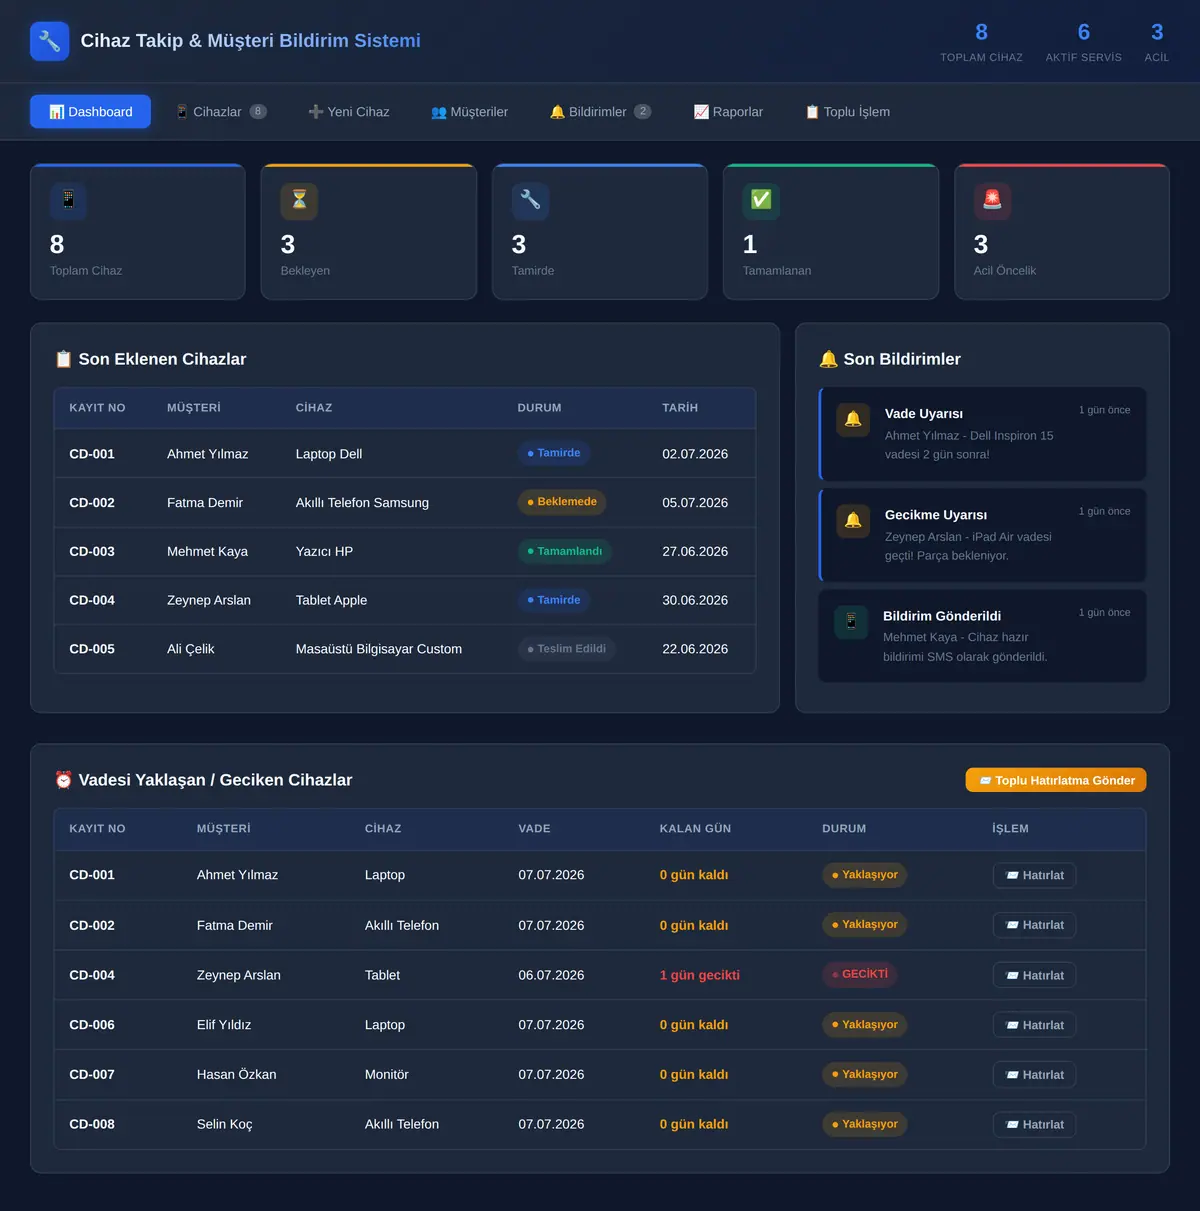Click the Akıllı Telefon Samsung cell
This screenshot has height=1211, width=1200.
(x=362, y=503)
